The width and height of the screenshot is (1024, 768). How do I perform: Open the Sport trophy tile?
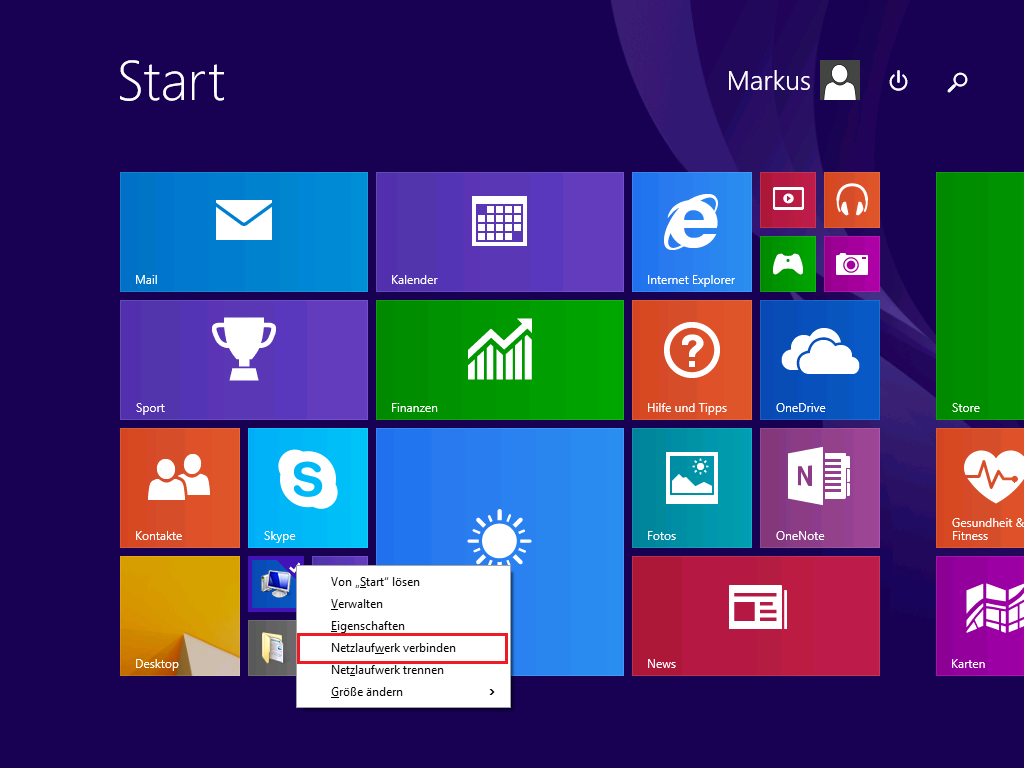244,360
